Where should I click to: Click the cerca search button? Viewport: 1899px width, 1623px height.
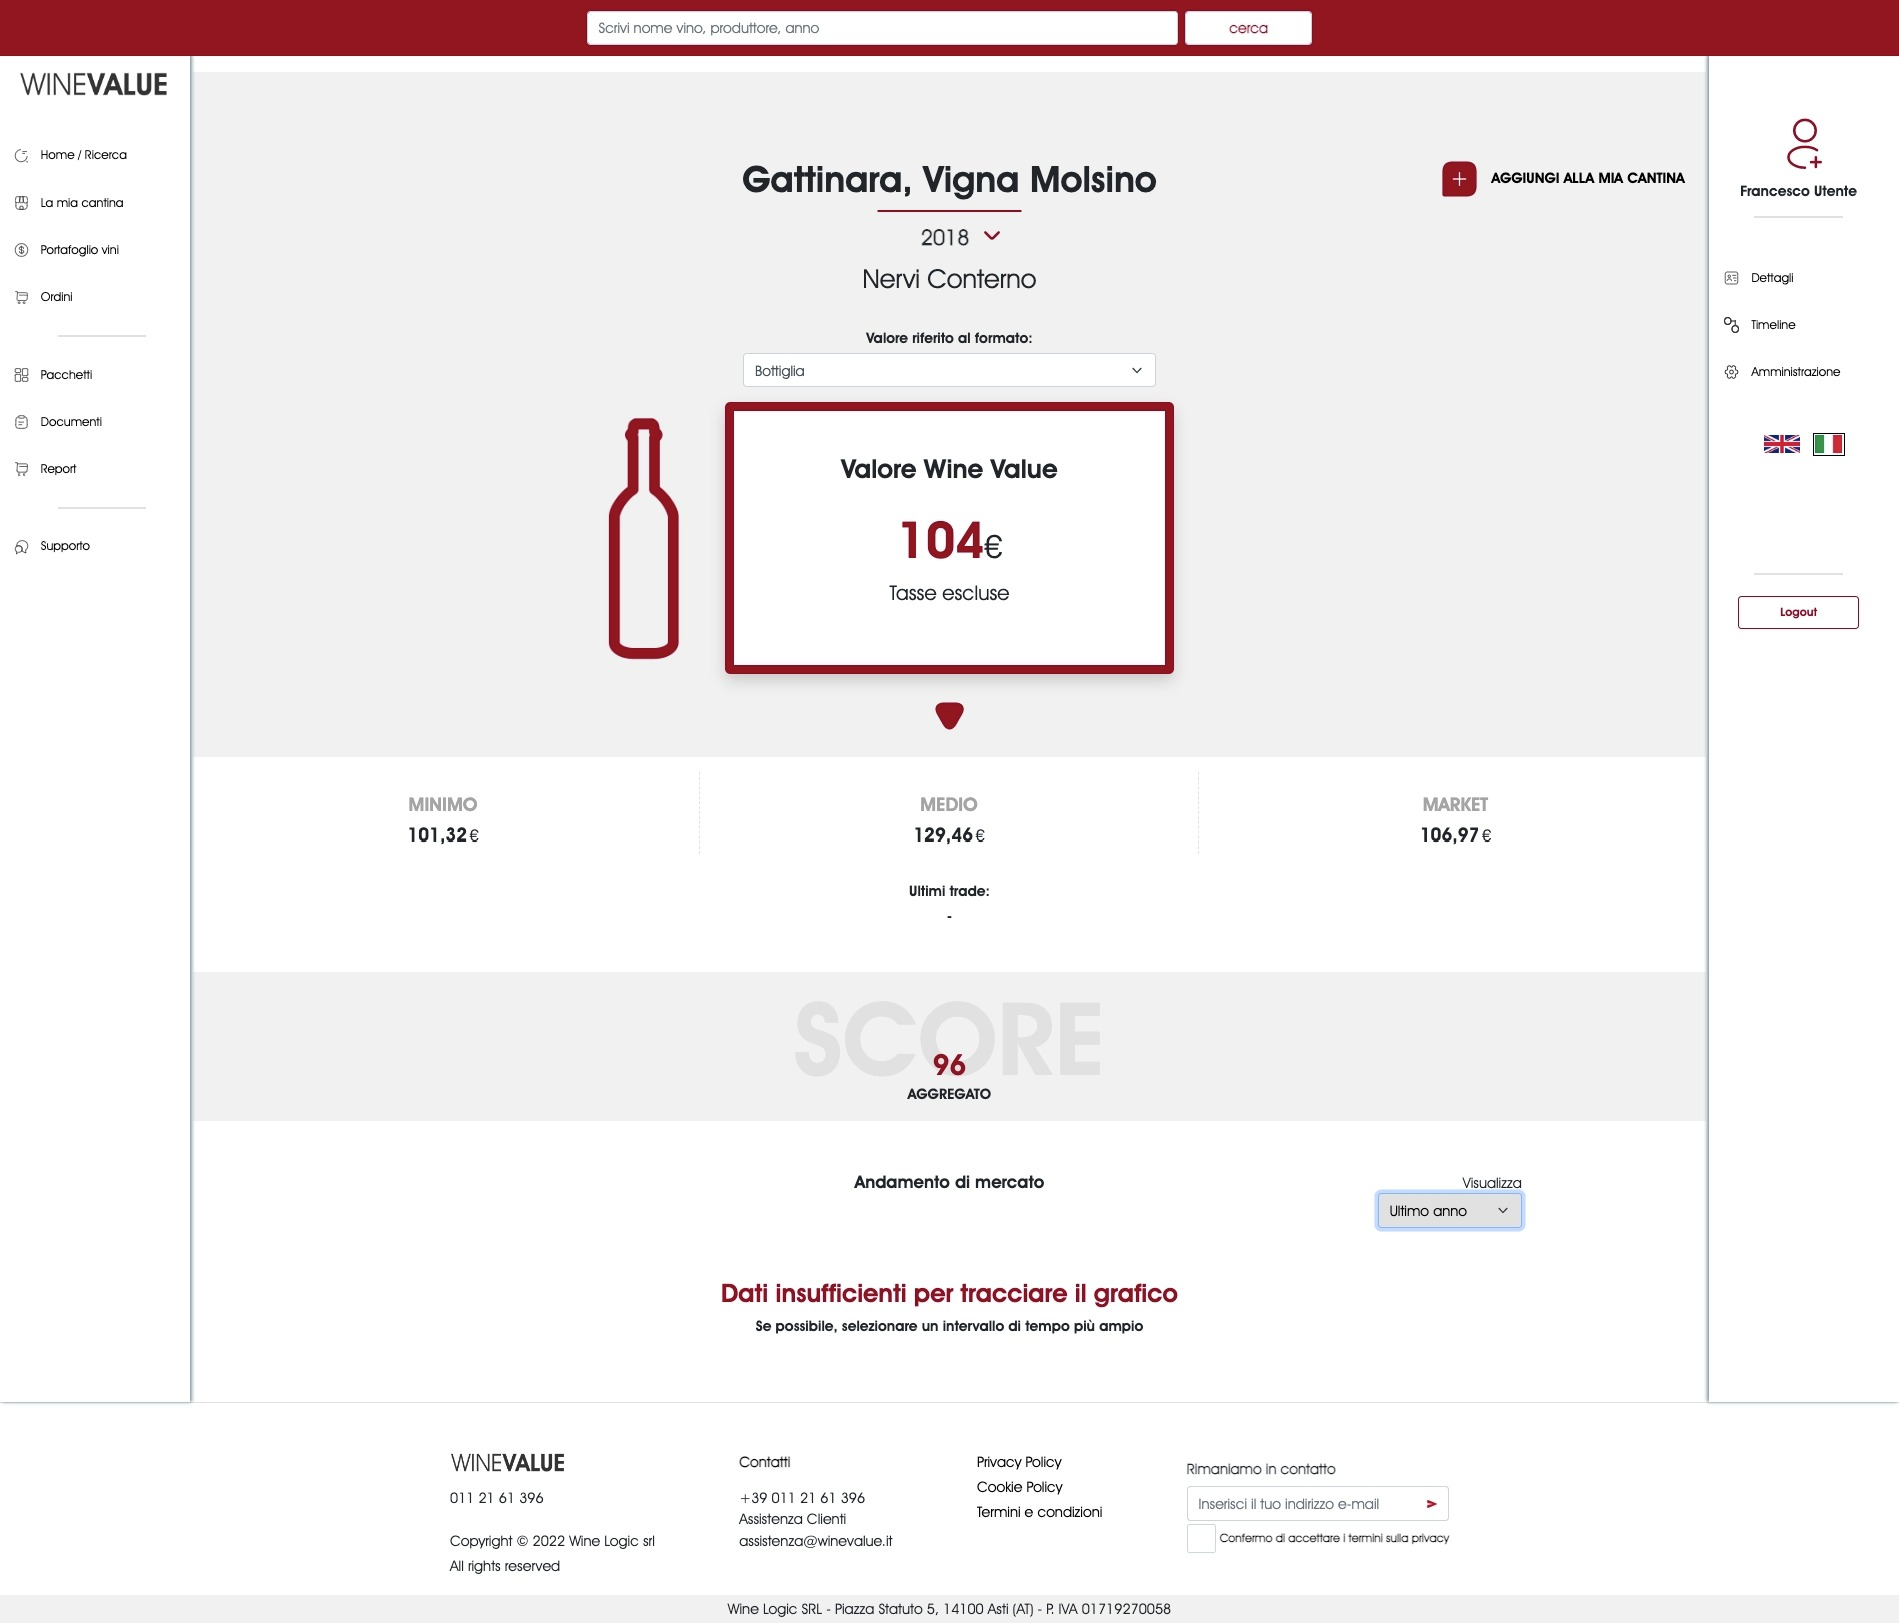tap(1248, 28)
